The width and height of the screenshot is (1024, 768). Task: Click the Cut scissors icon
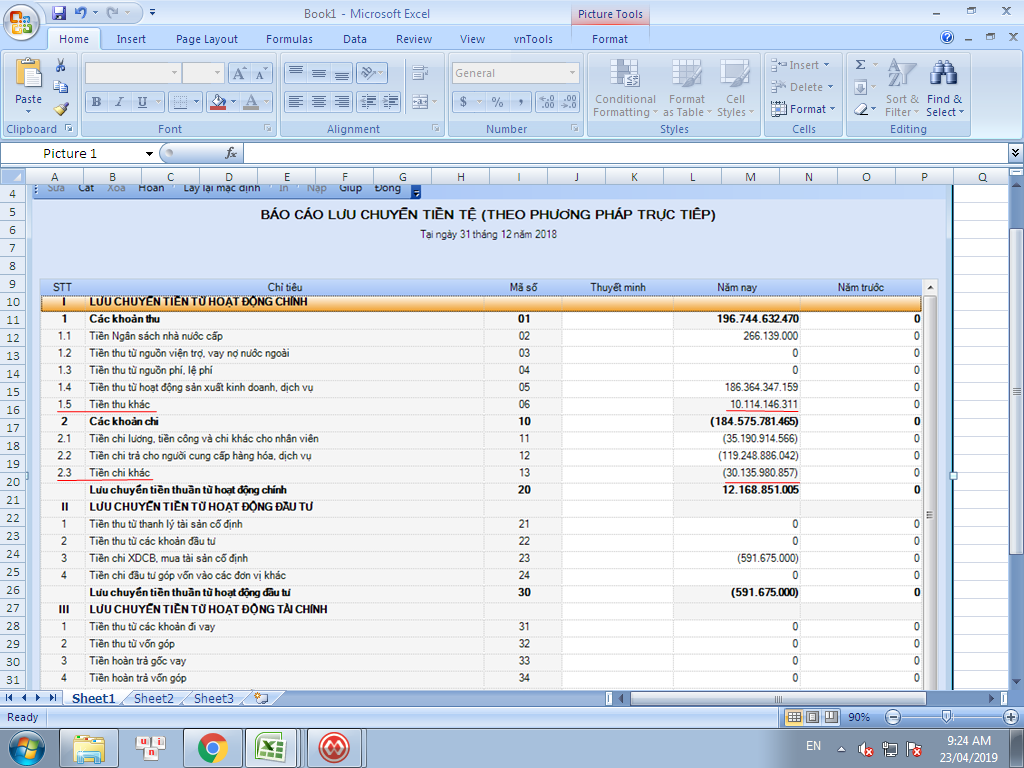click(x=61, y=66)
